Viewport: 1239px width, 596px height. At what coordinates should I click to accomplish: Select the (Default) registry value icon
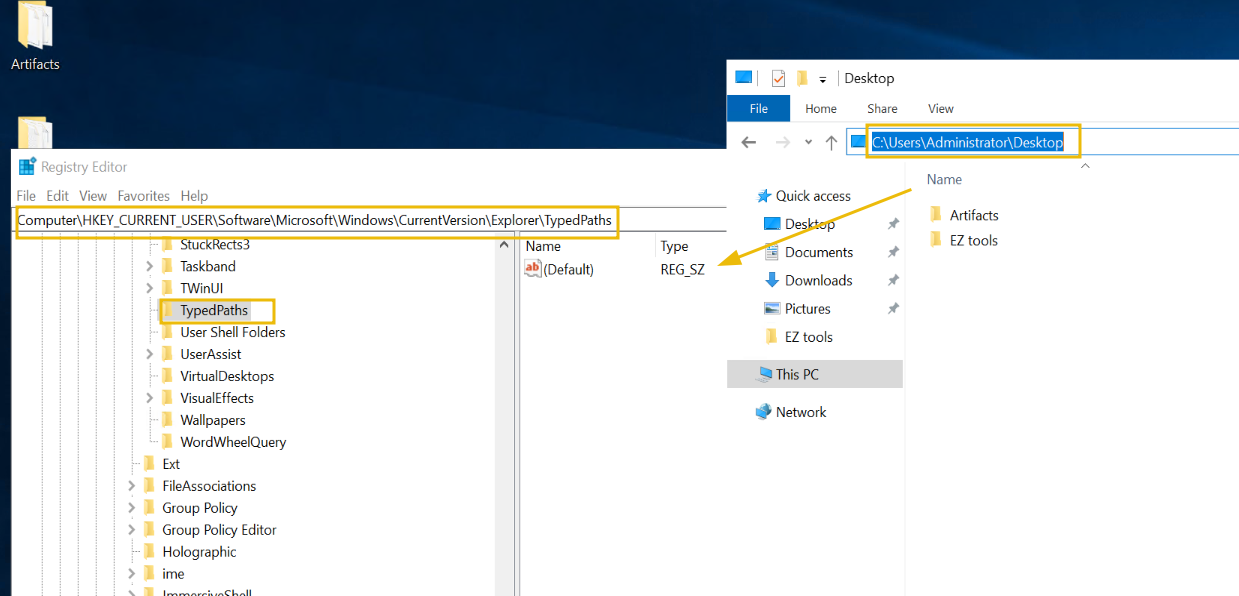point(533,269)
